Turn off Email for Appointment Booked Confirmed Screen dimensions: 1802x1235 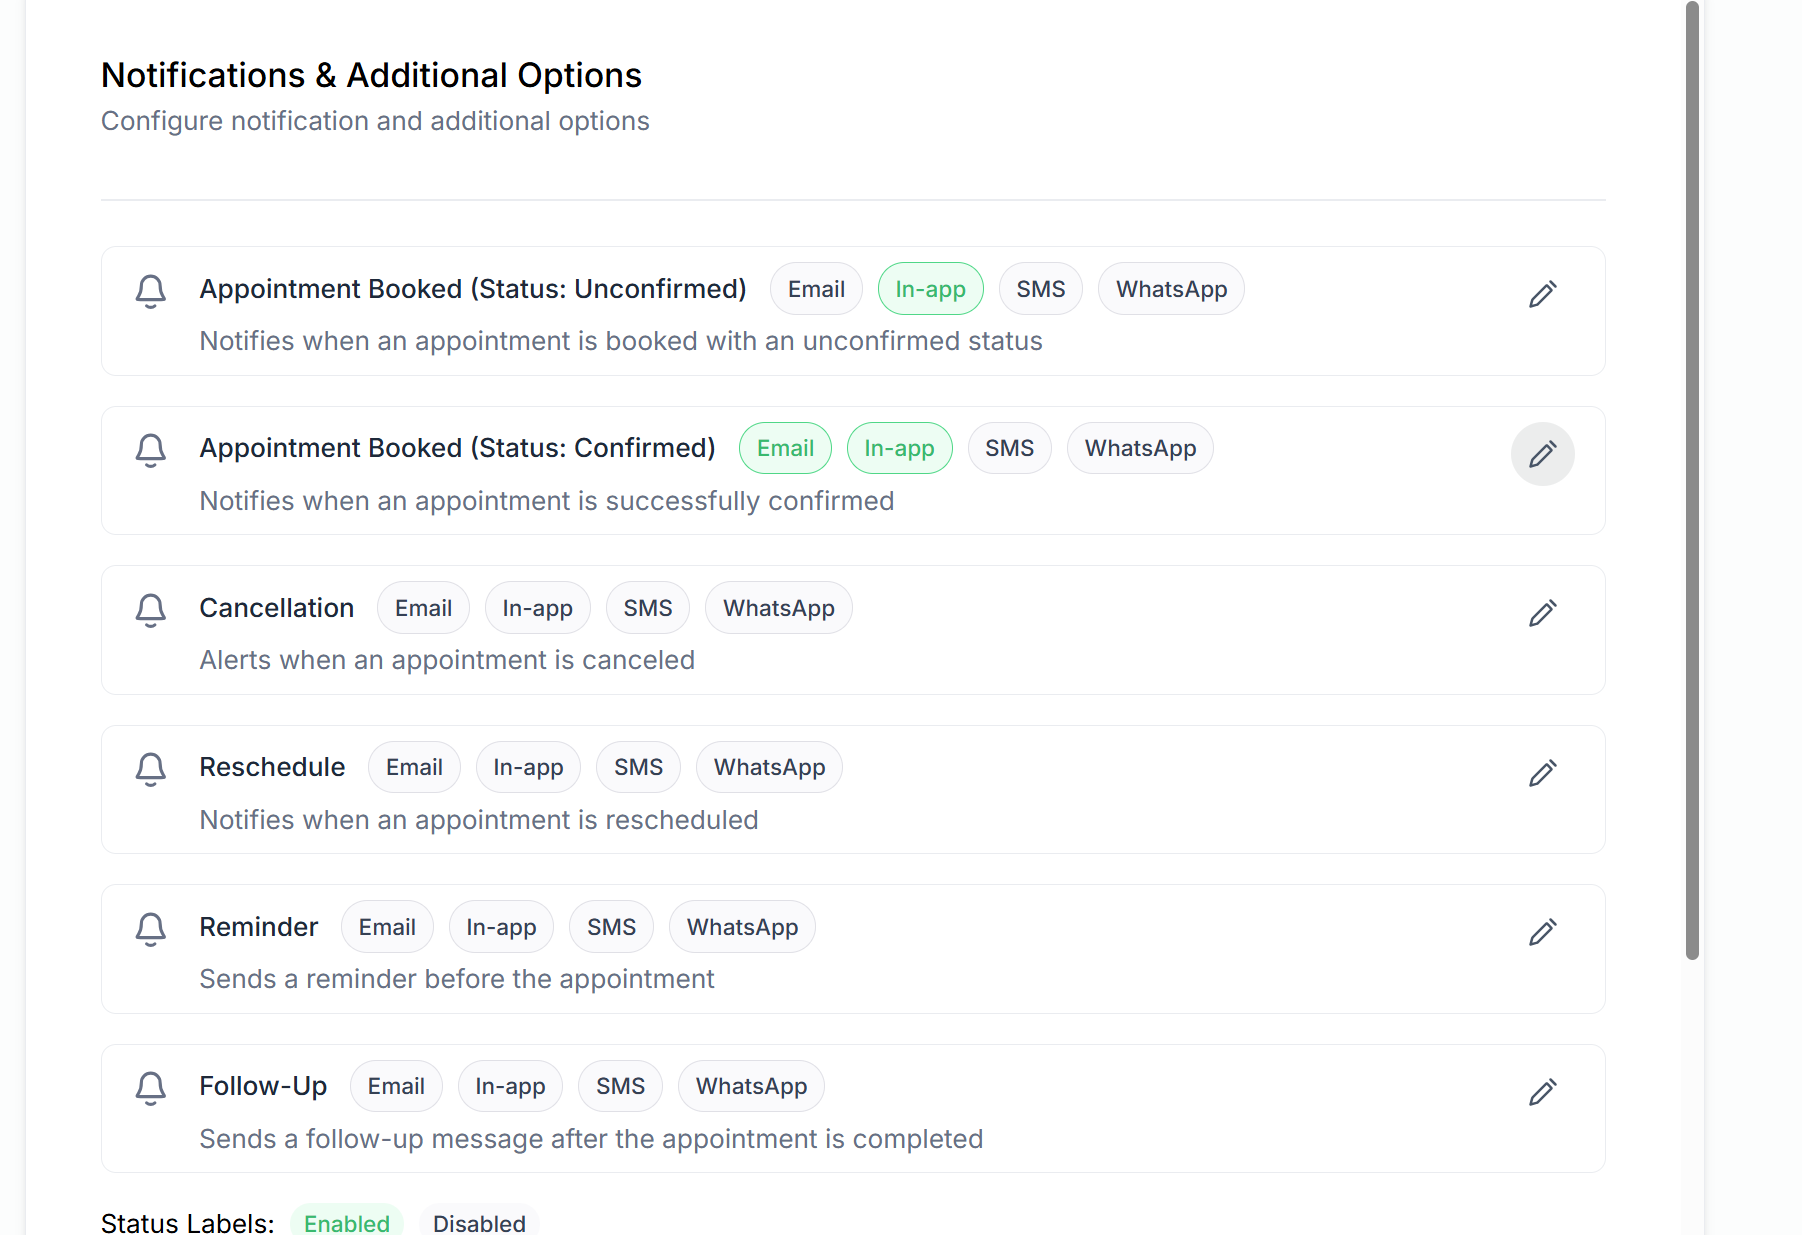(785, 448)
